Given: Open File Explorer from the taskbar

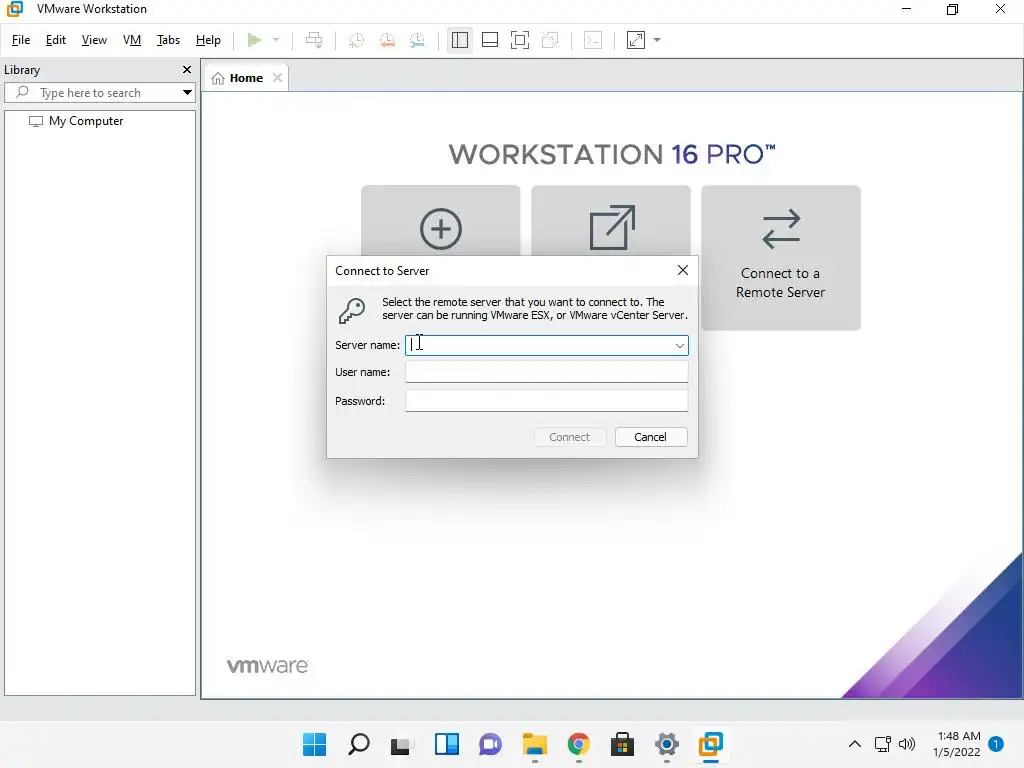Looking at the screenshot, I should click(x=534, y=744).
